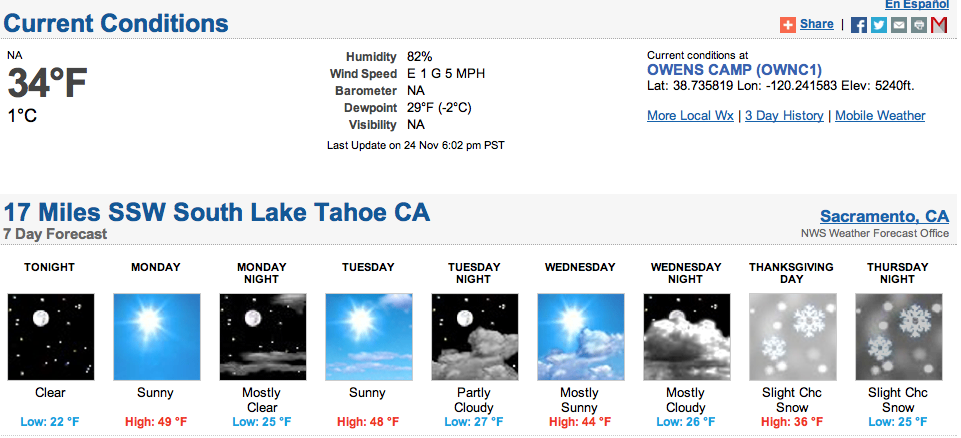The width and height of the screenshot is (961, 438).
Task: Open the En Español link
Action: point(917,5)
